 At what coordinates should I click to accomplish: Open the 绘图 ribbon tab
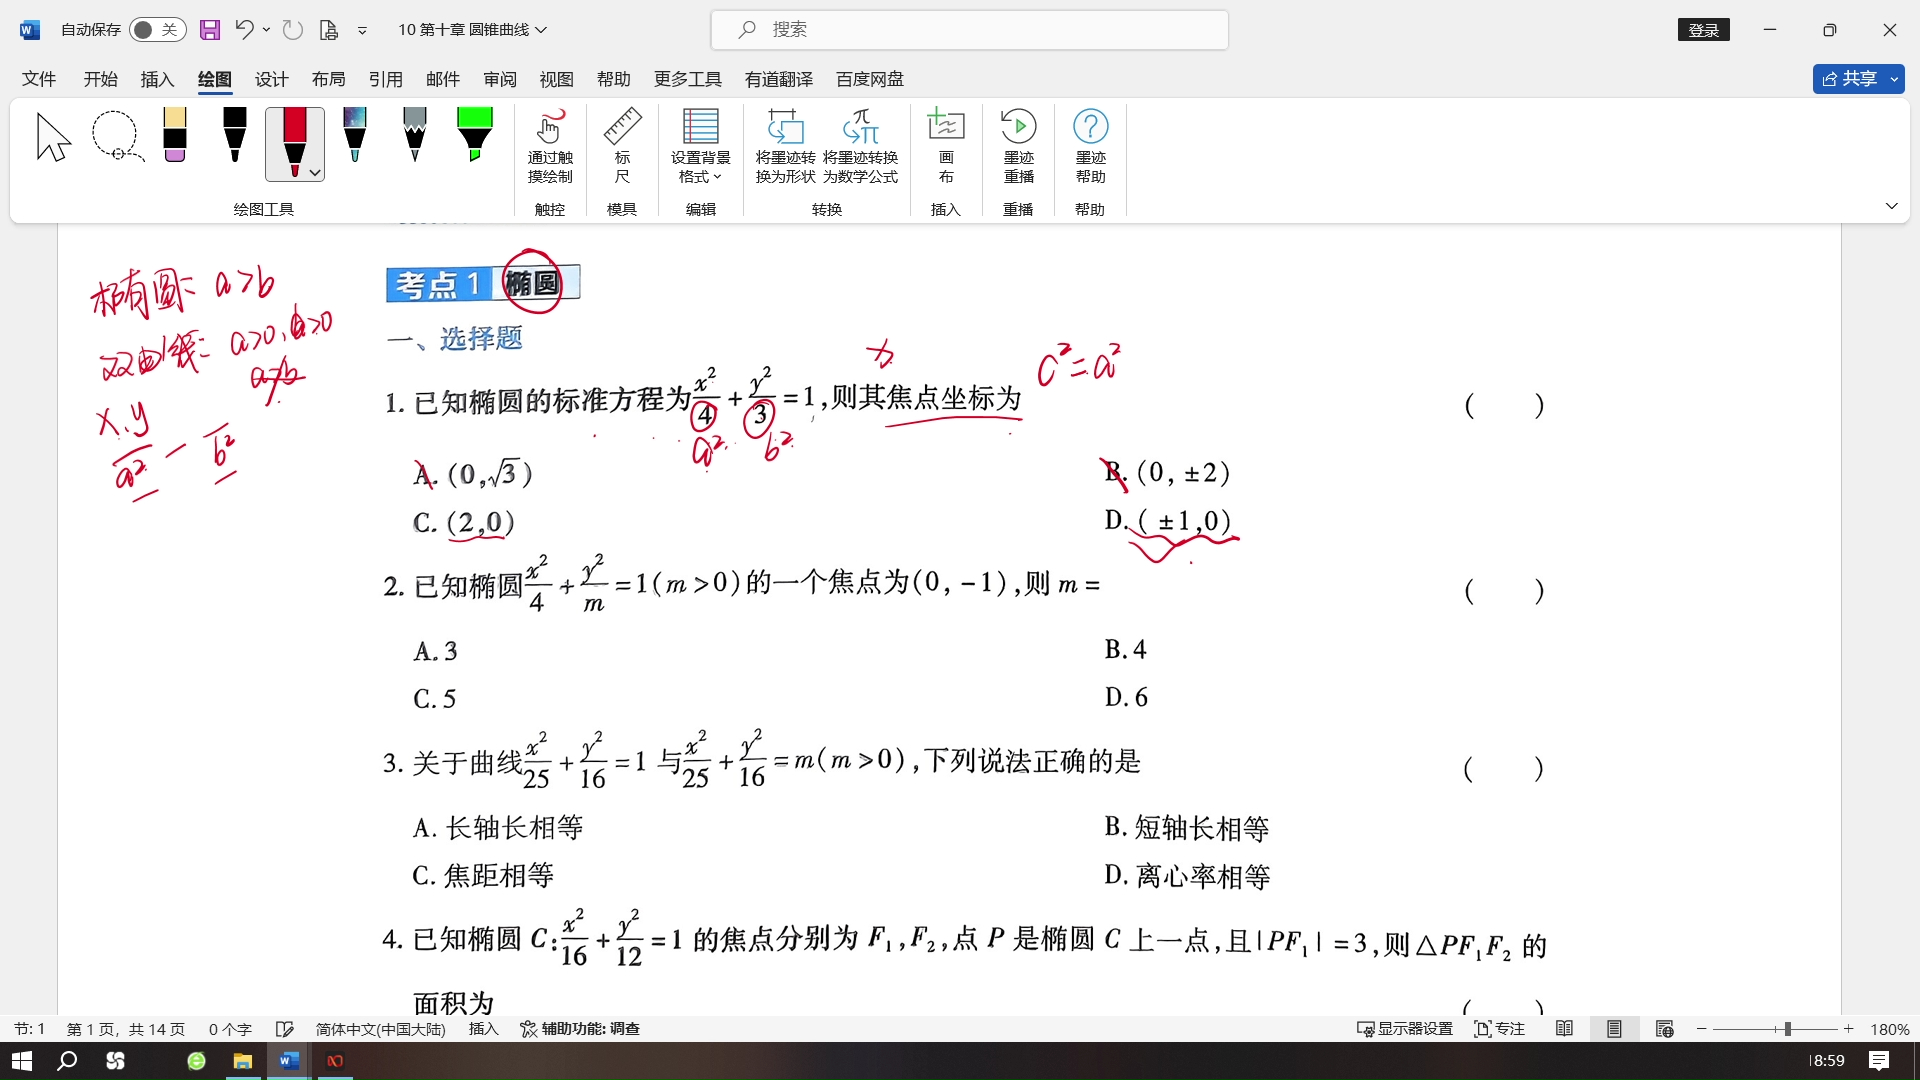point(215,79)
